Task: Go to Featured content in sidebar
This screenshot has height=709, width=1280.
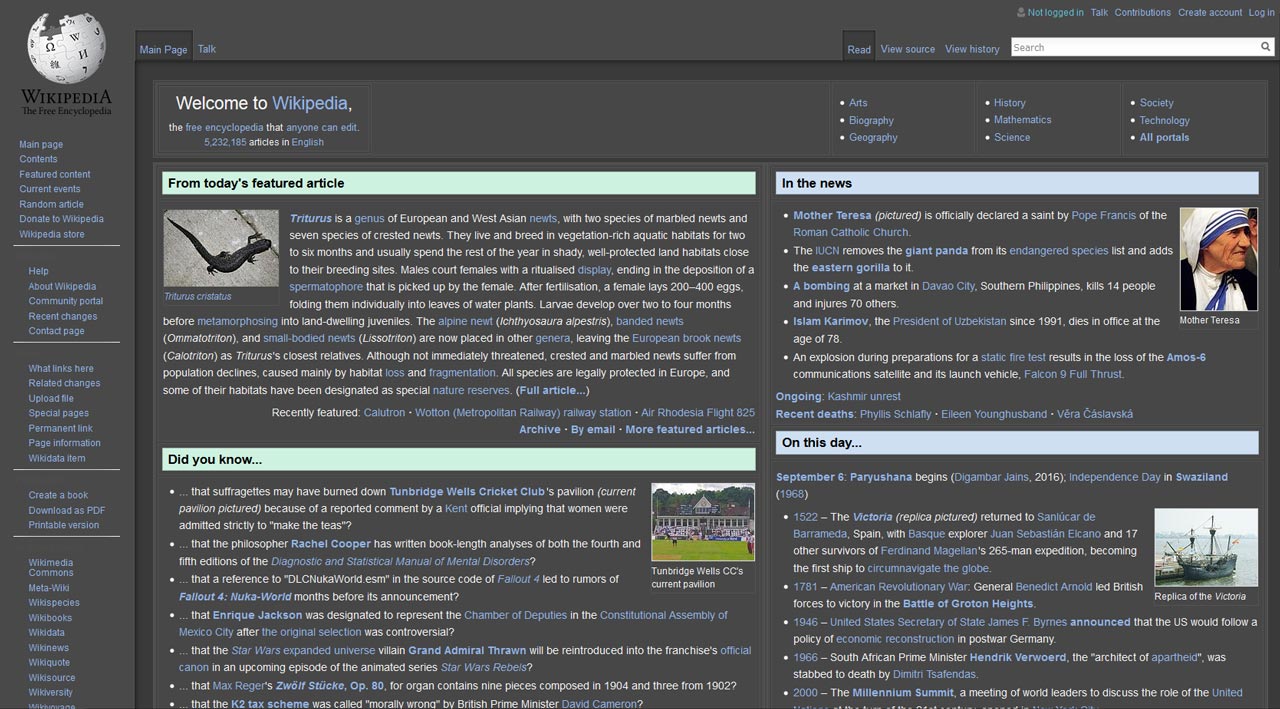Action: point(55,174)
